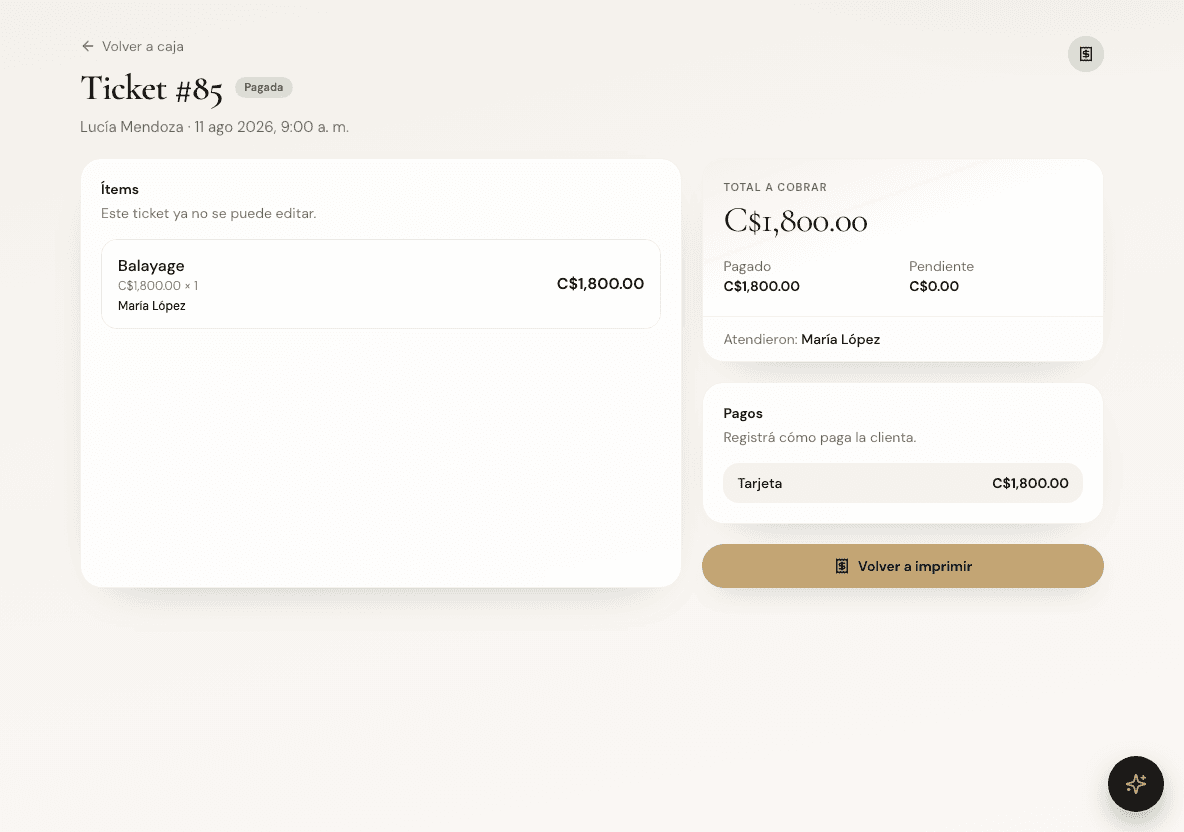Click receipt icon inside Volver a imprimir
The height and width of the screenshot is (832, 1184).
tap(841, 566)
